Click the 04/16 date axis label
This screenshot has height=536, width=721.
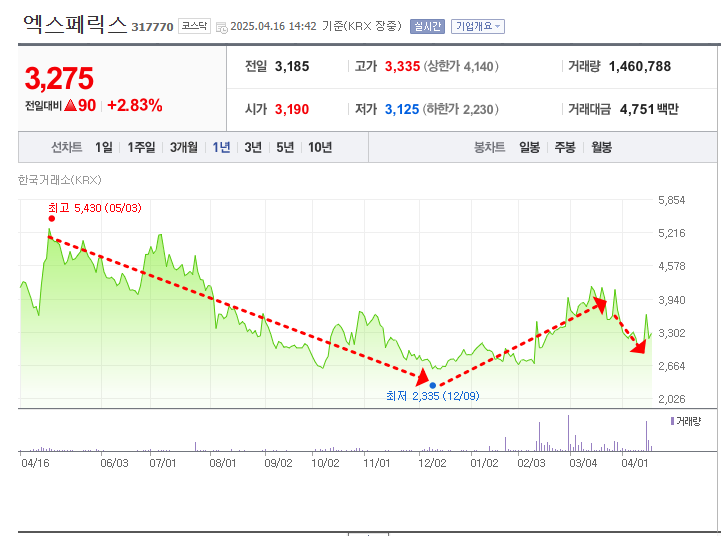35,463
